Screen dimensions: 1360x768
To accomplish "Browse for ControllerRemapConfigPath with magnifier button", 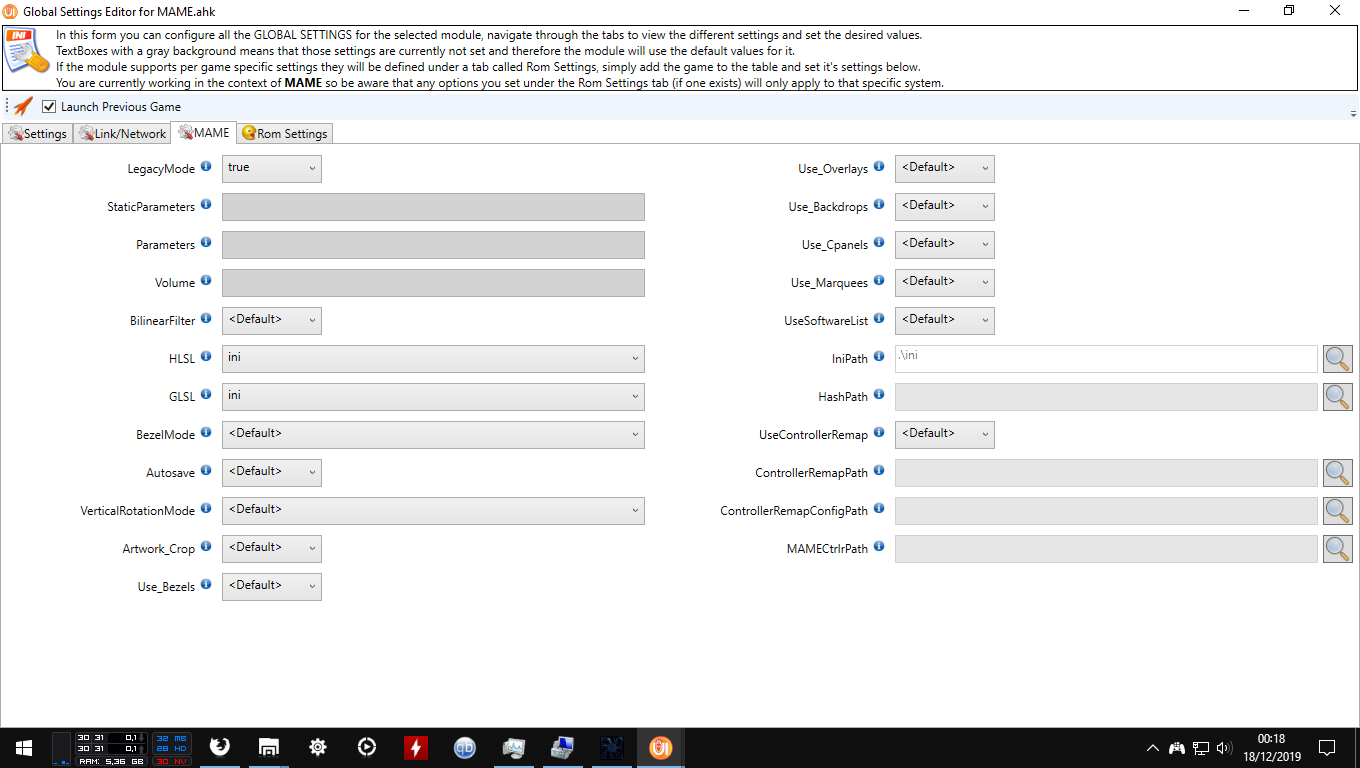I will pos(1338,511).
